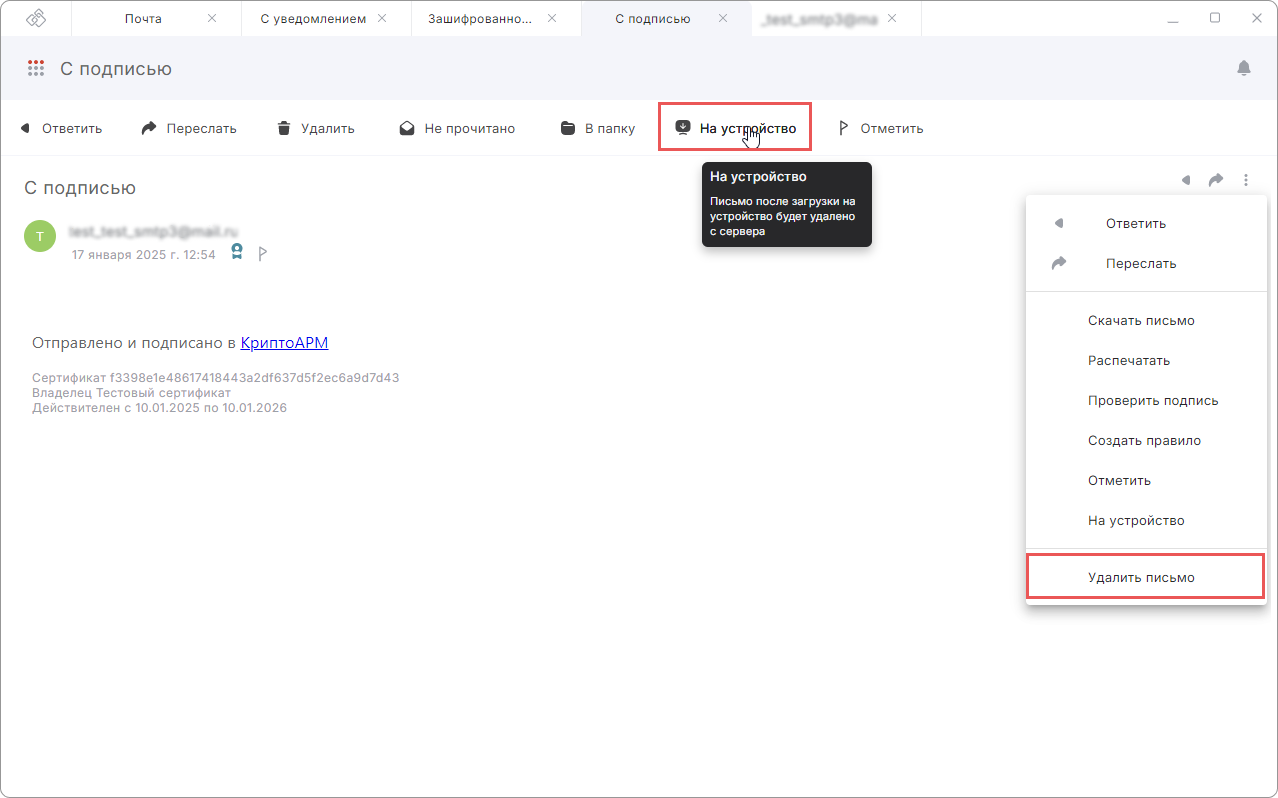The image size is (1278, 798).
Task: Click the flag icon next to message date
Action: click(263, 254)
